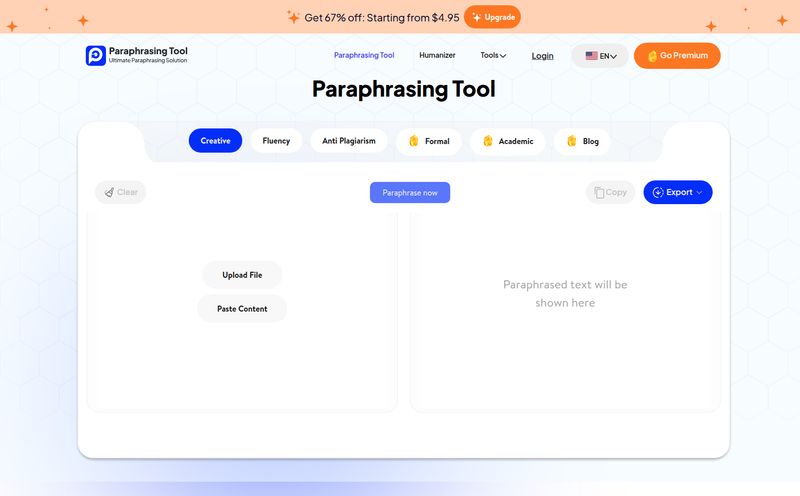Pick the Blog mode text
Image resolution: width=800 pixels, height=496 pixels.
(591, 141)
